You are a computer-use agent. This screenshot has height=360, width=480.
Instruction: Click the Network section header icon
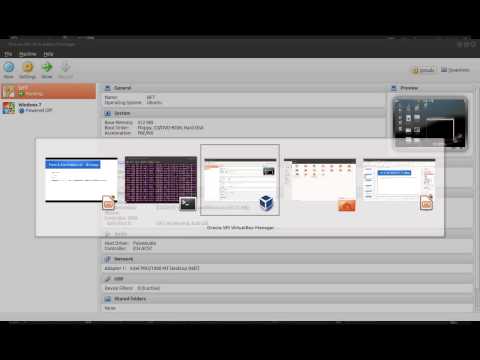pos(108,259)
